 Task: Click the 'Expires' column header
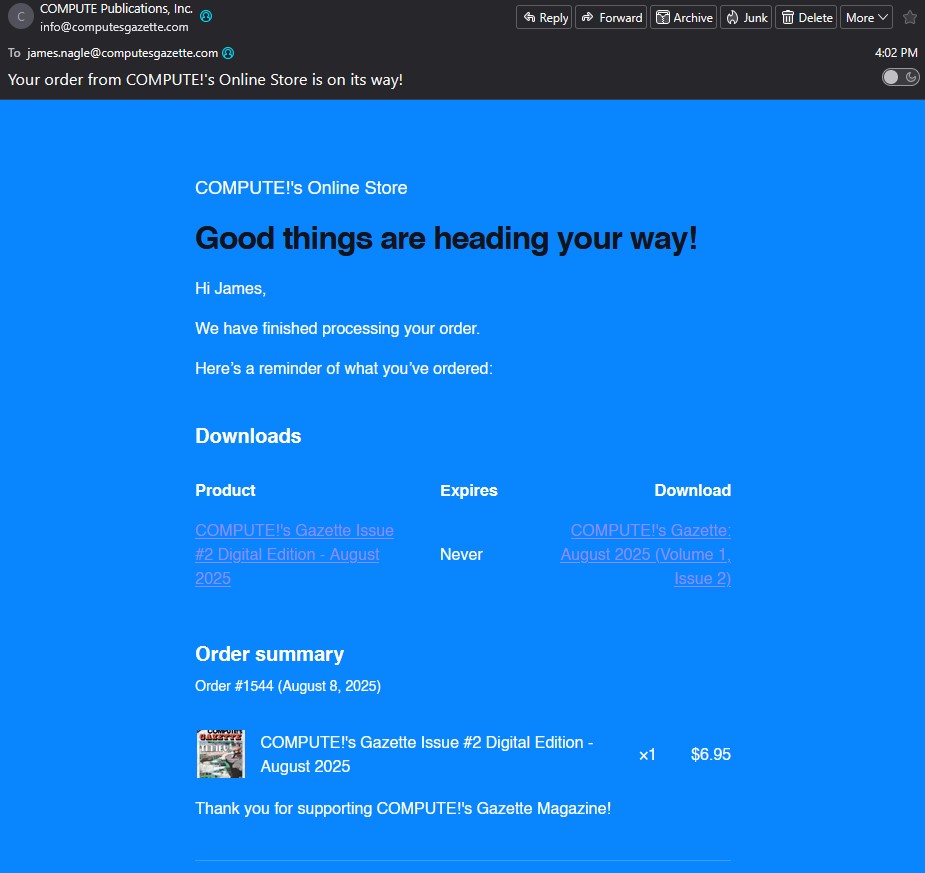[469, 490]
